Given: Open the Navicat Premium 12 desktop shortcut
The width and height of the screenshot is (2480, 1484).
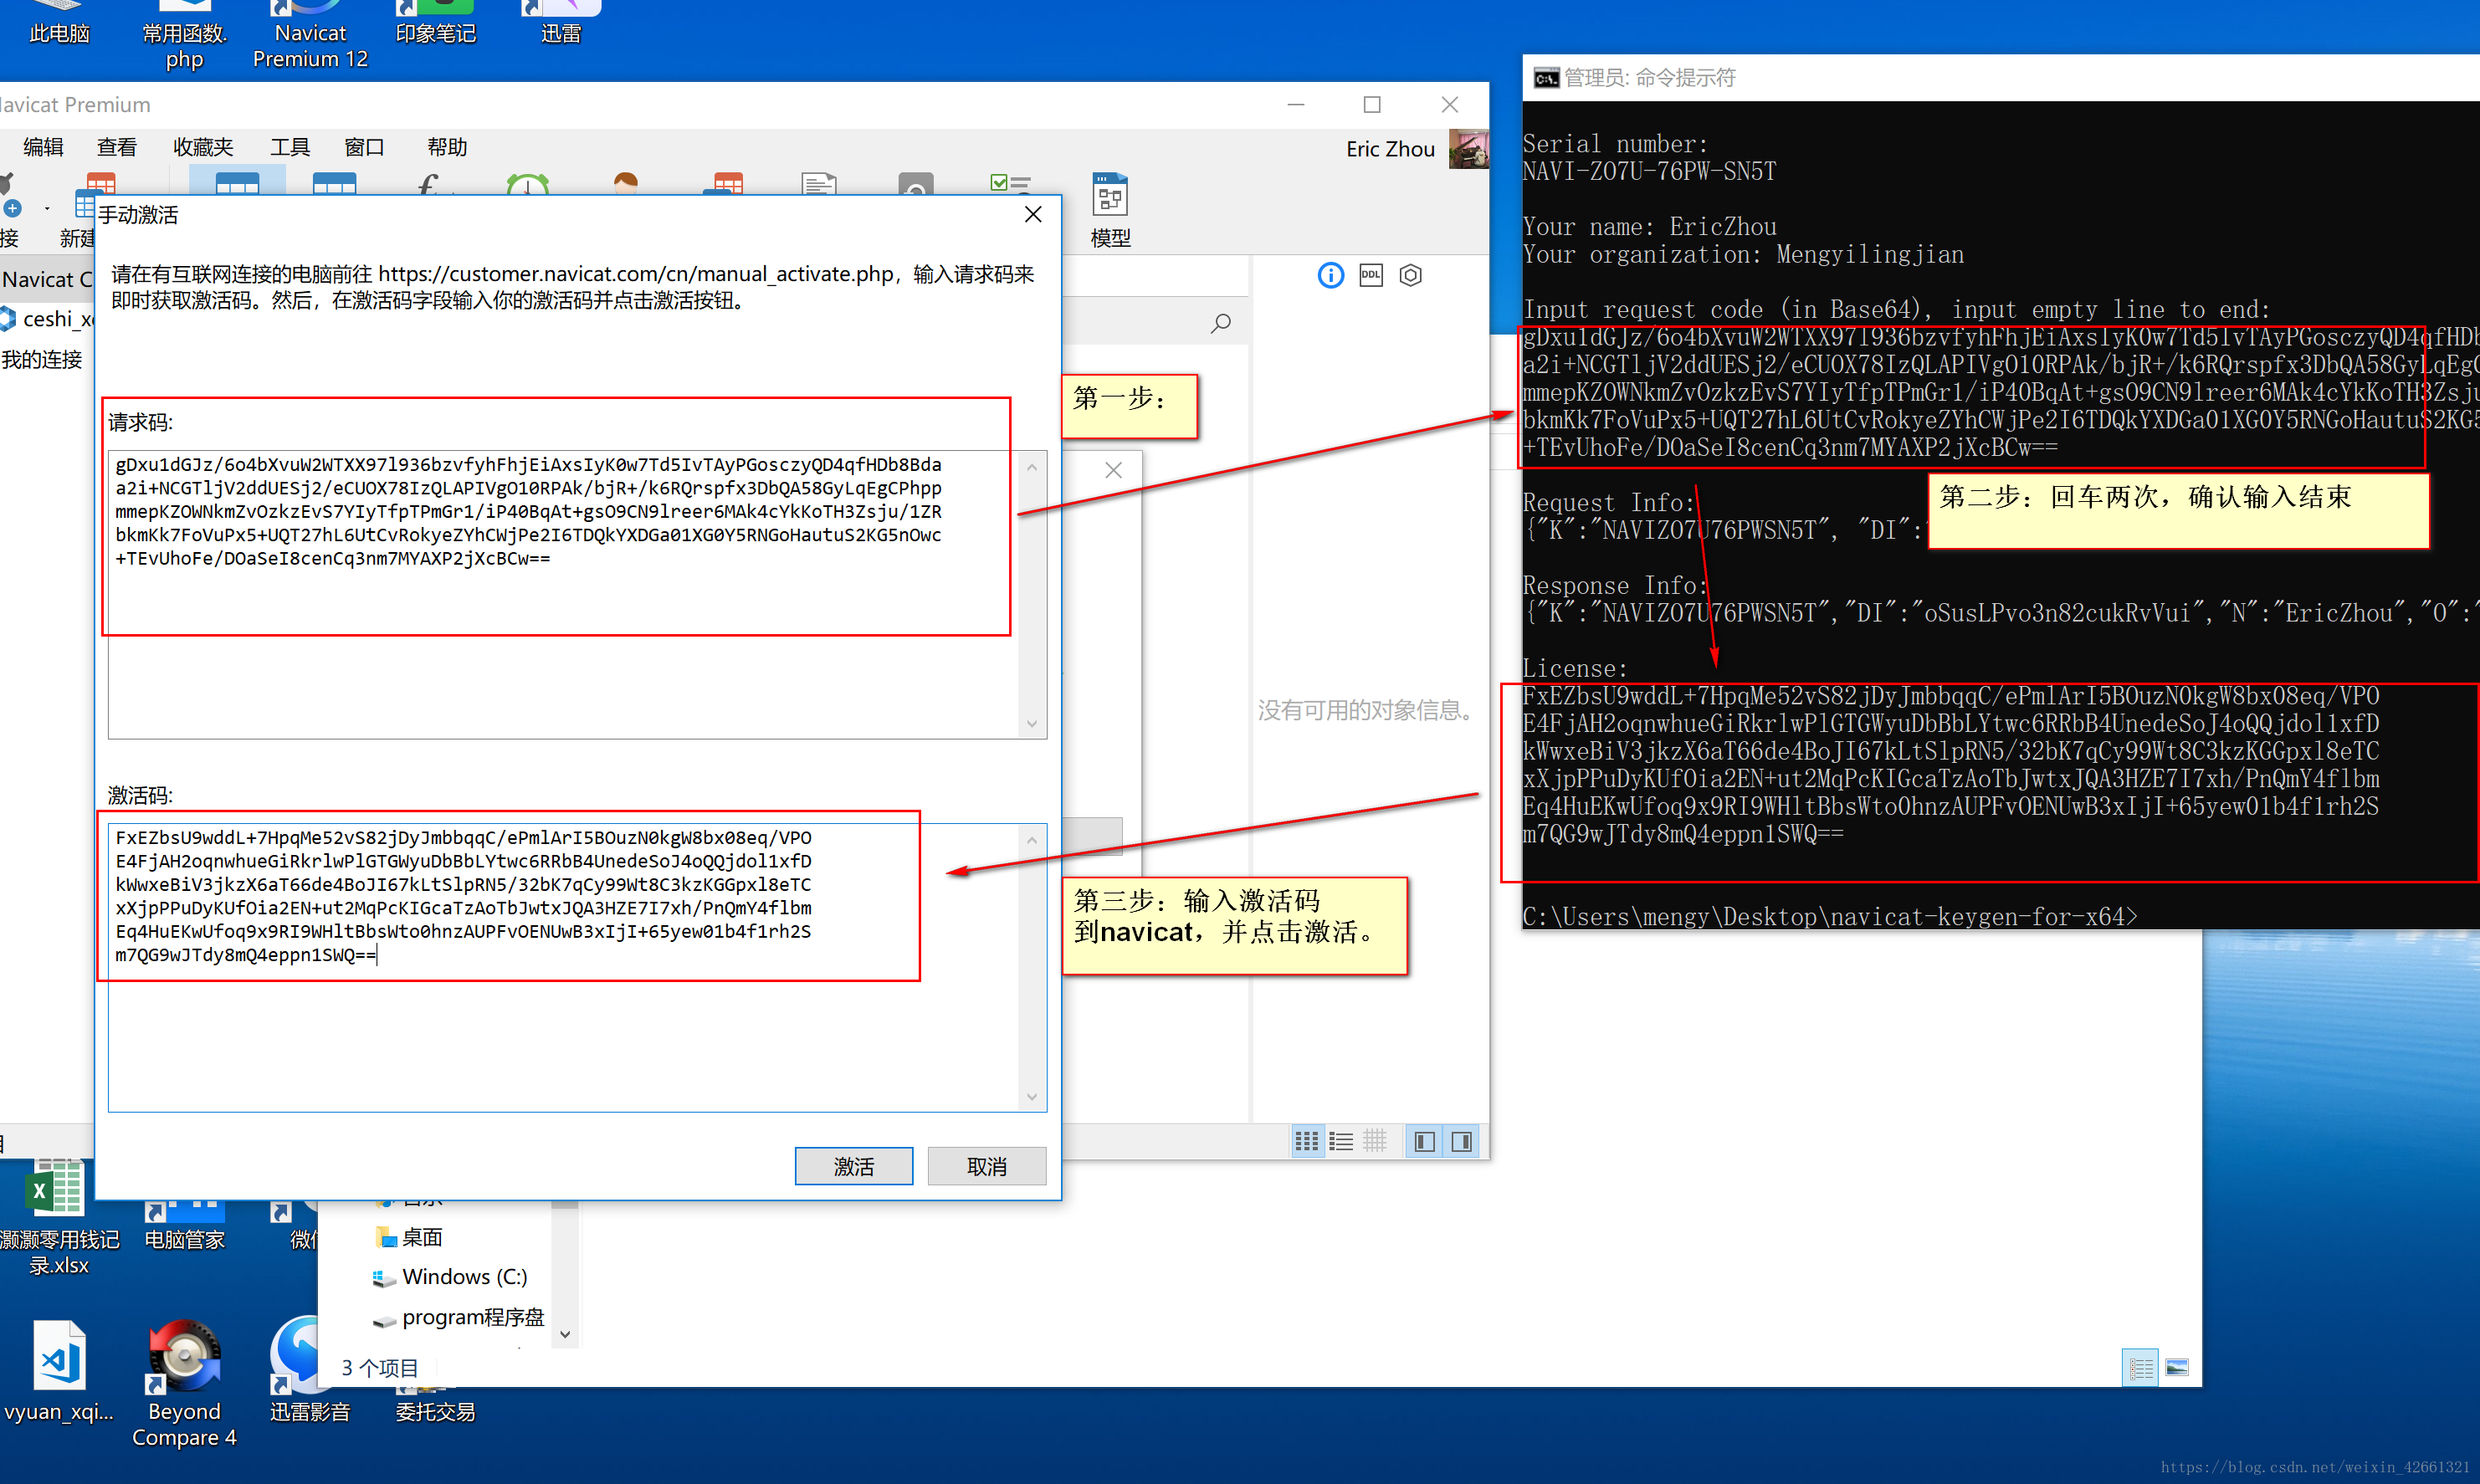Looking at the screenshot, I should [310, 35].
